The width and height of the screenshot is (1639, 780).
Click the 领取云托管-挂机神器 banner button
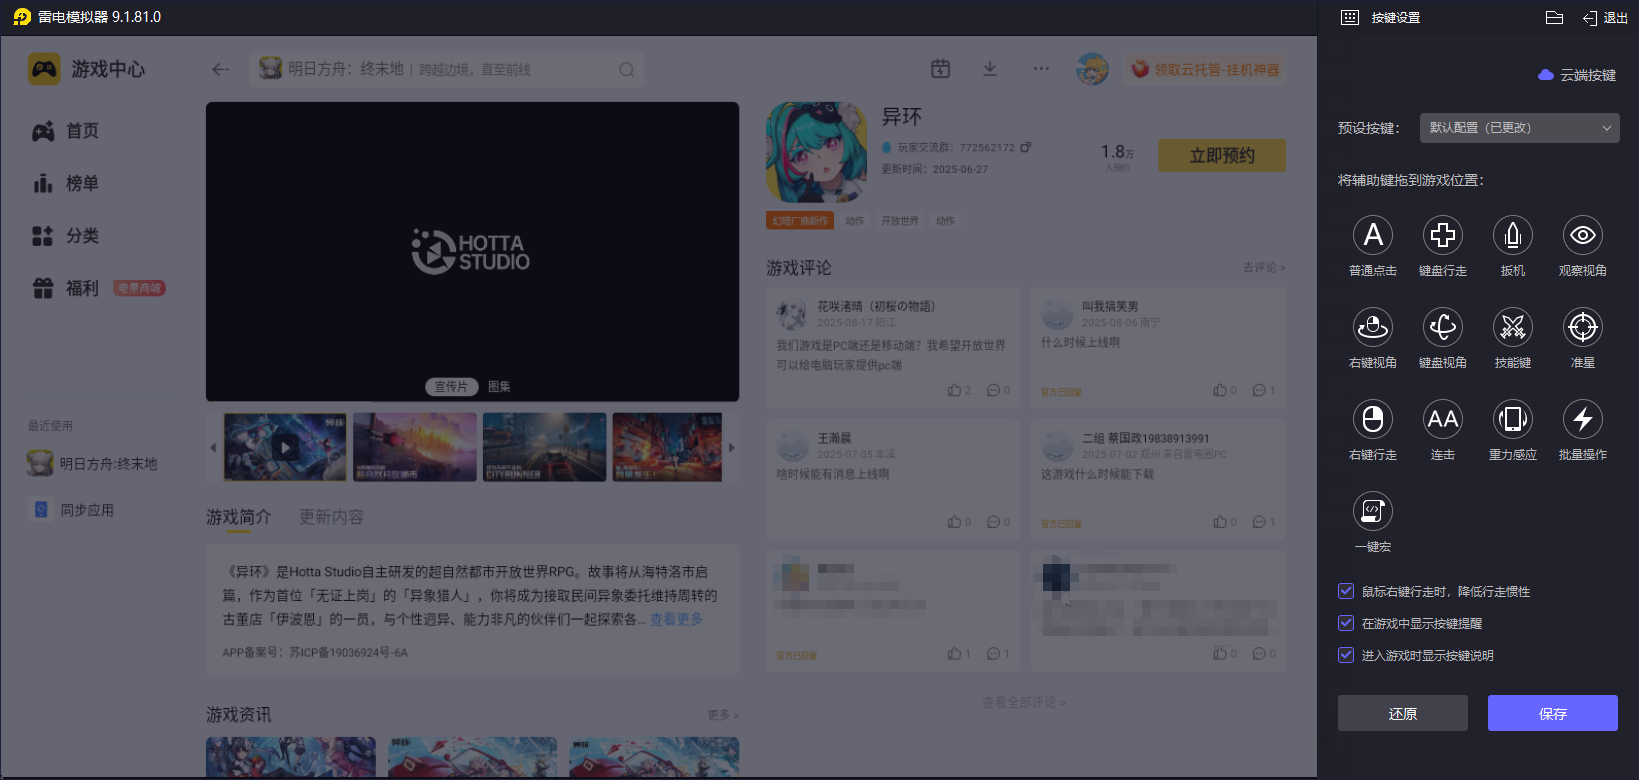tap(1205, 69)
